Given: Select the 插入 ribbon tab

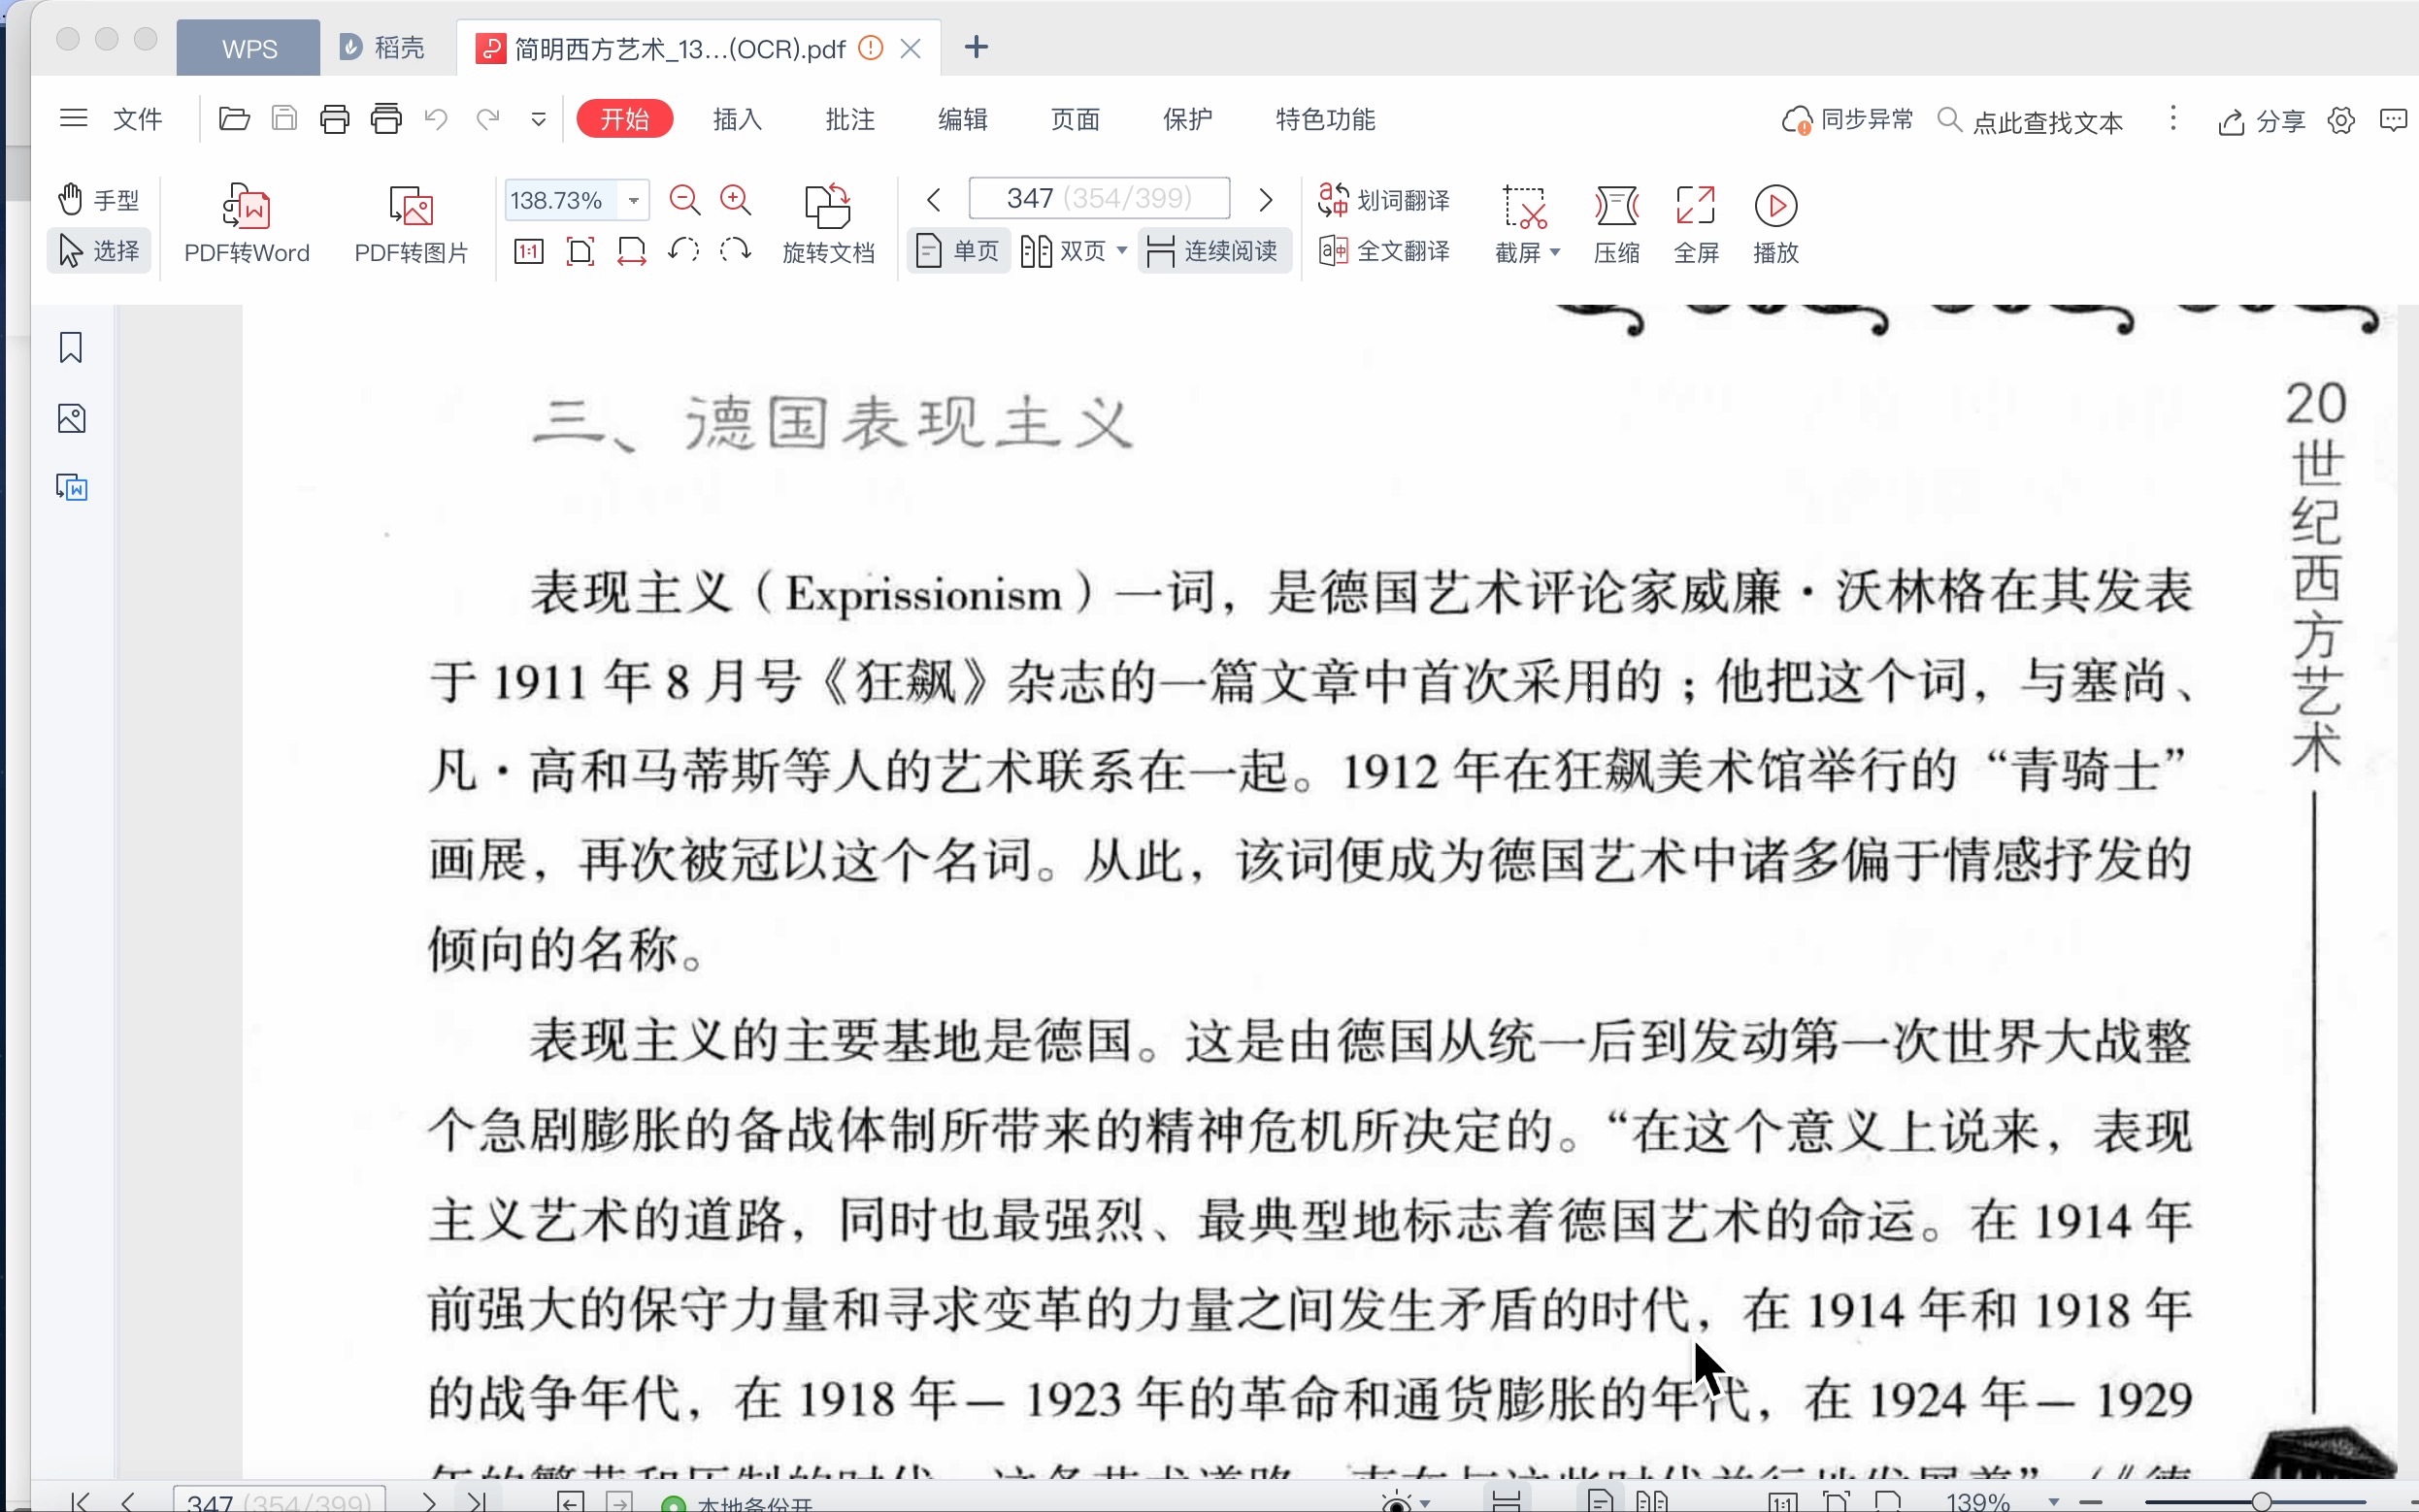Looking at the screenshot, I should pos(738,119).
